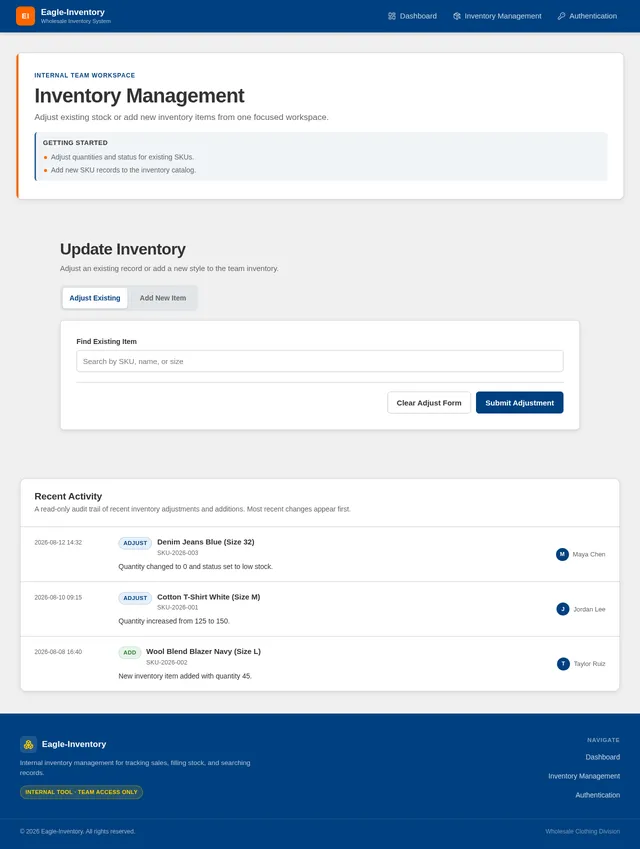The image size is (640, 849).
Task: Click the 2026-08-10 09:15 timestamp
Action: pyautogui.click(x=58, y=597)
